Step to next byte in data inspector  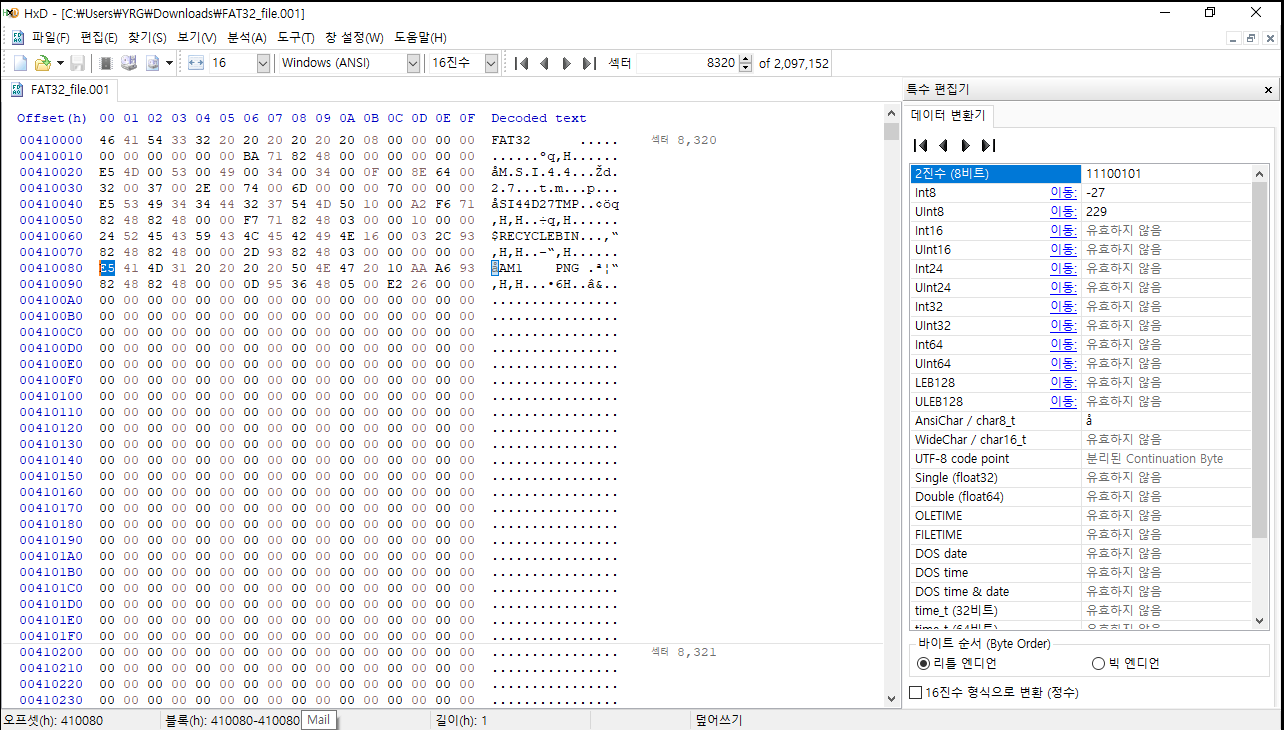point(965,145)
